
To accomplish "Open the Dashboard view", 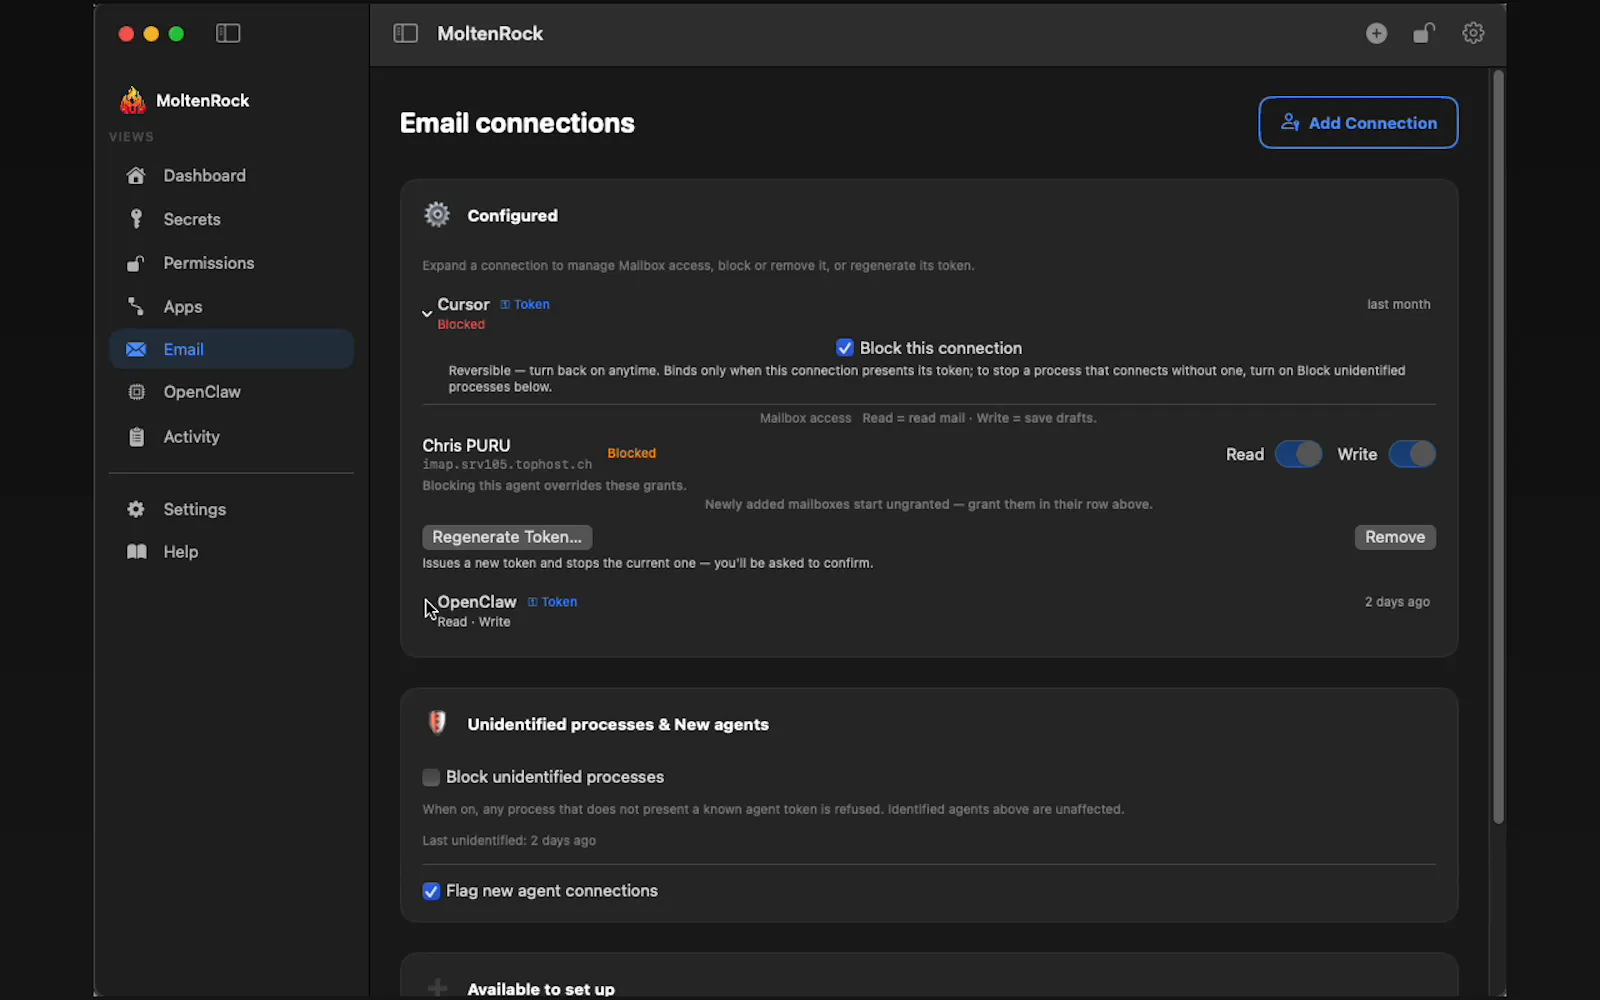I will [231, 176].
